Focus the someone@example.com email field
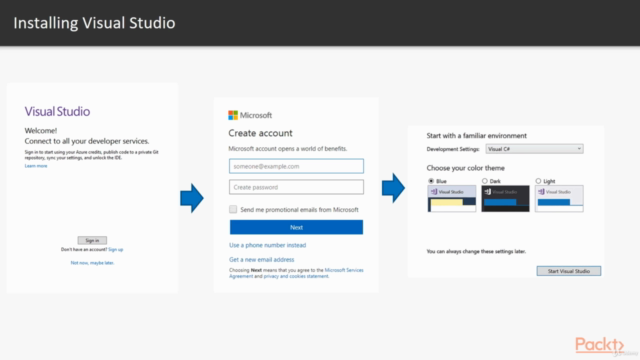 [296, 166]
